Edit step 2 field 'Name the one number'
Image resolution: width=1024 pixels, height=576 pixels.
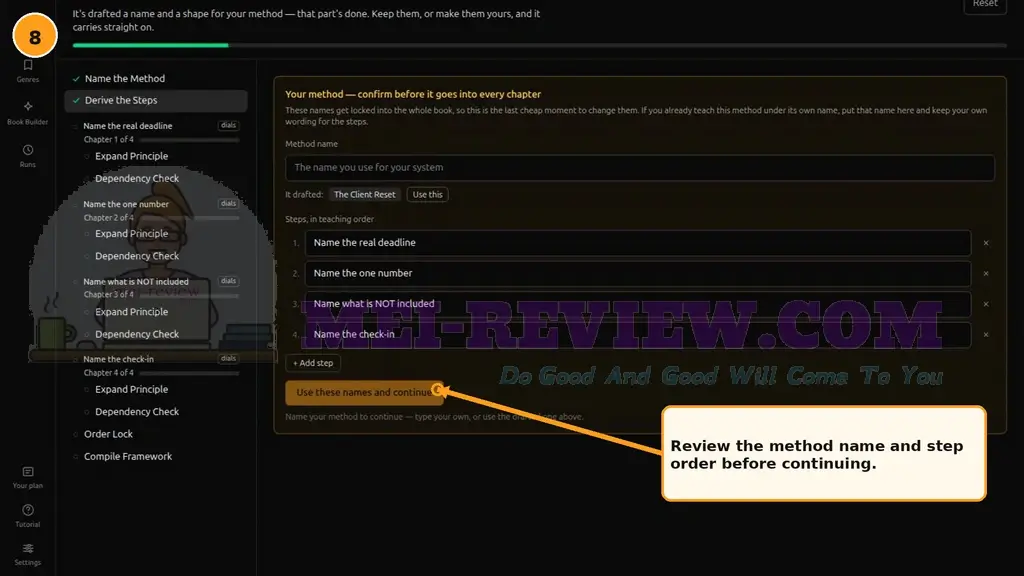[x=637, y=273]
